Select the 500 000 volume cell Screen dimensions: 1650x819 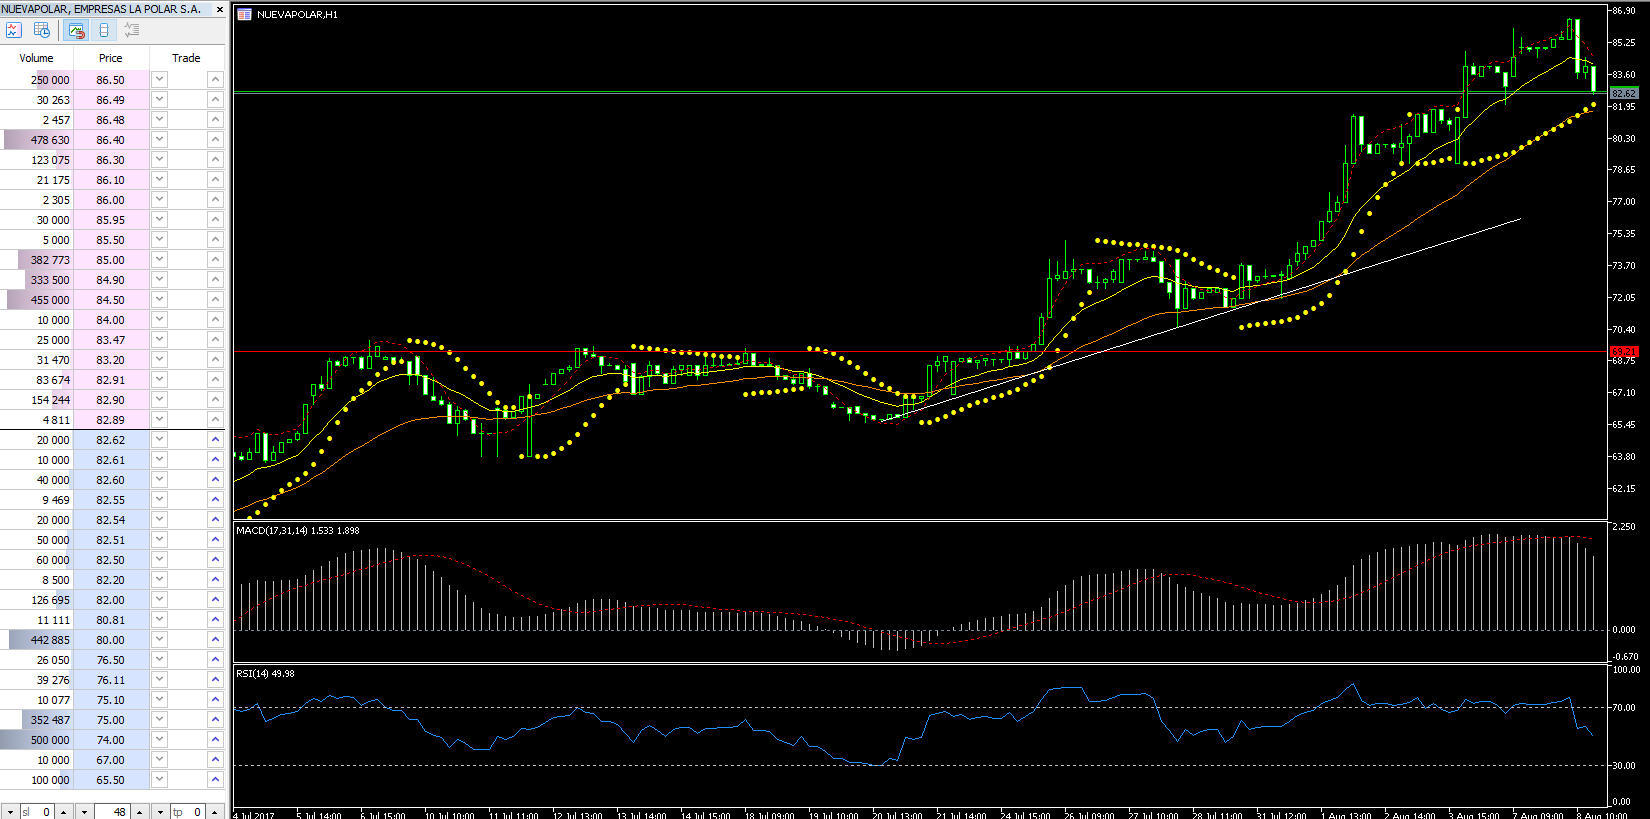37,739
